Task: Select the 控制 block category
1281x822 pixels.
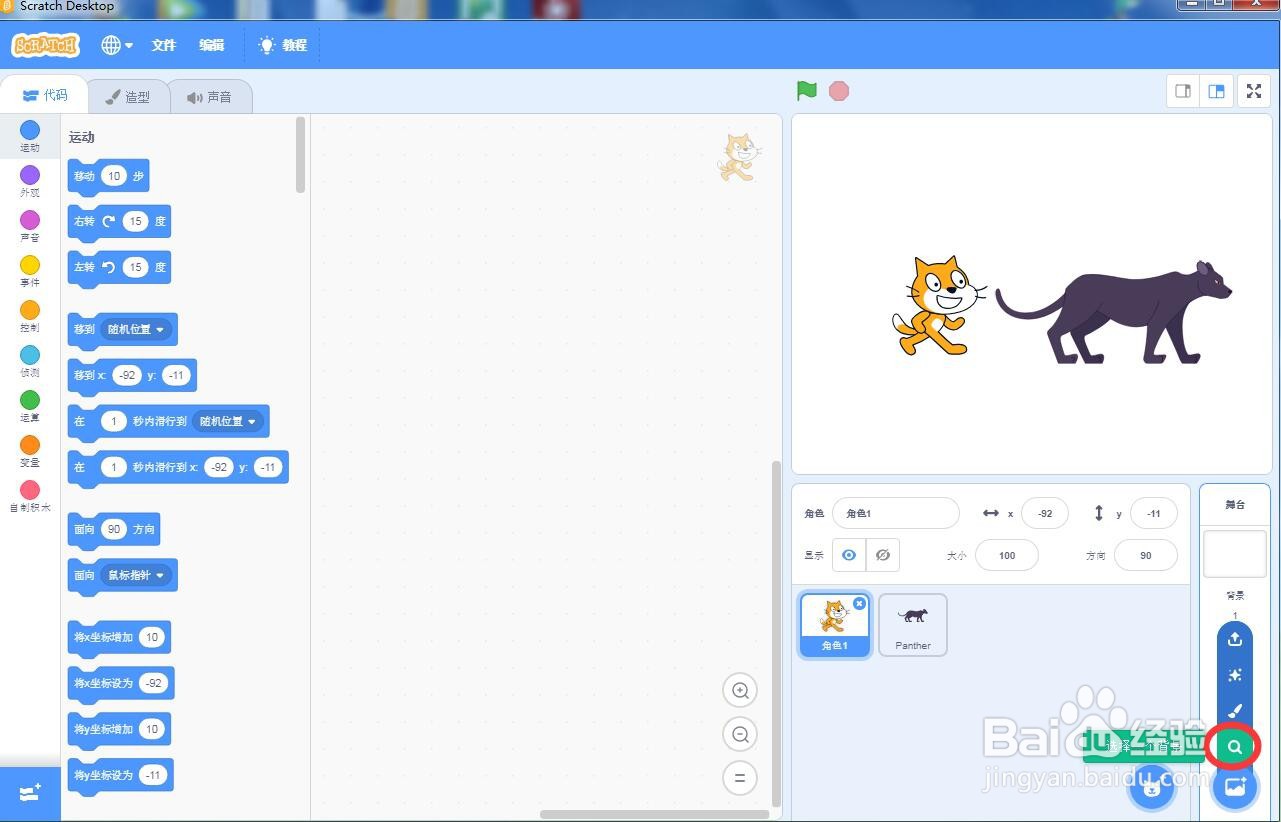Action: point(30,317)
